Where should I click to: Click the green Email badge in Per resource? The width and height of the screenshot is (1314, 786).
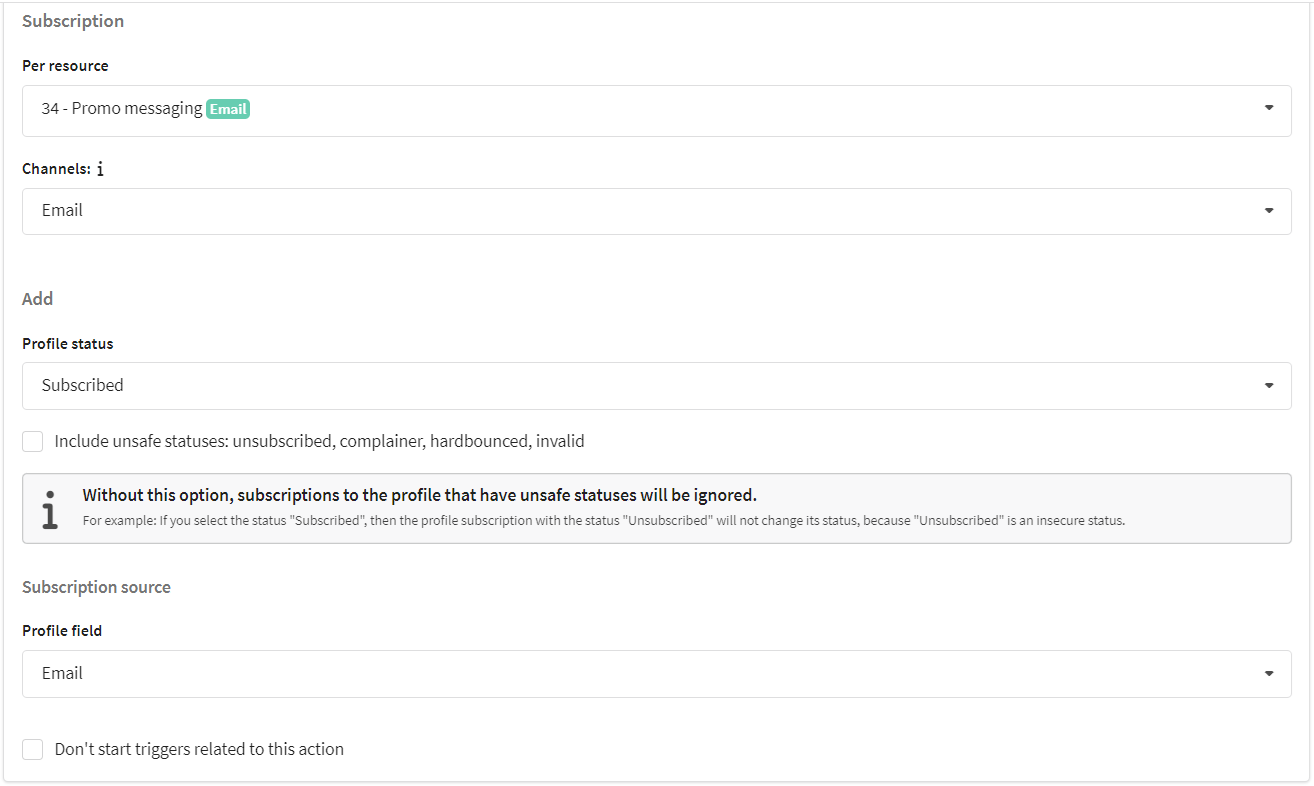coord(228,110)
